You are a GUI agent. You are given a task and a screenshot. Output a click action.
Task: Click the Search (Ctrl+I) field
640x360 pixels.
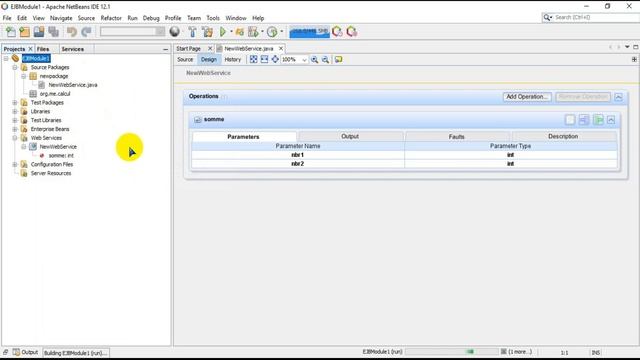tap(596, 18)
